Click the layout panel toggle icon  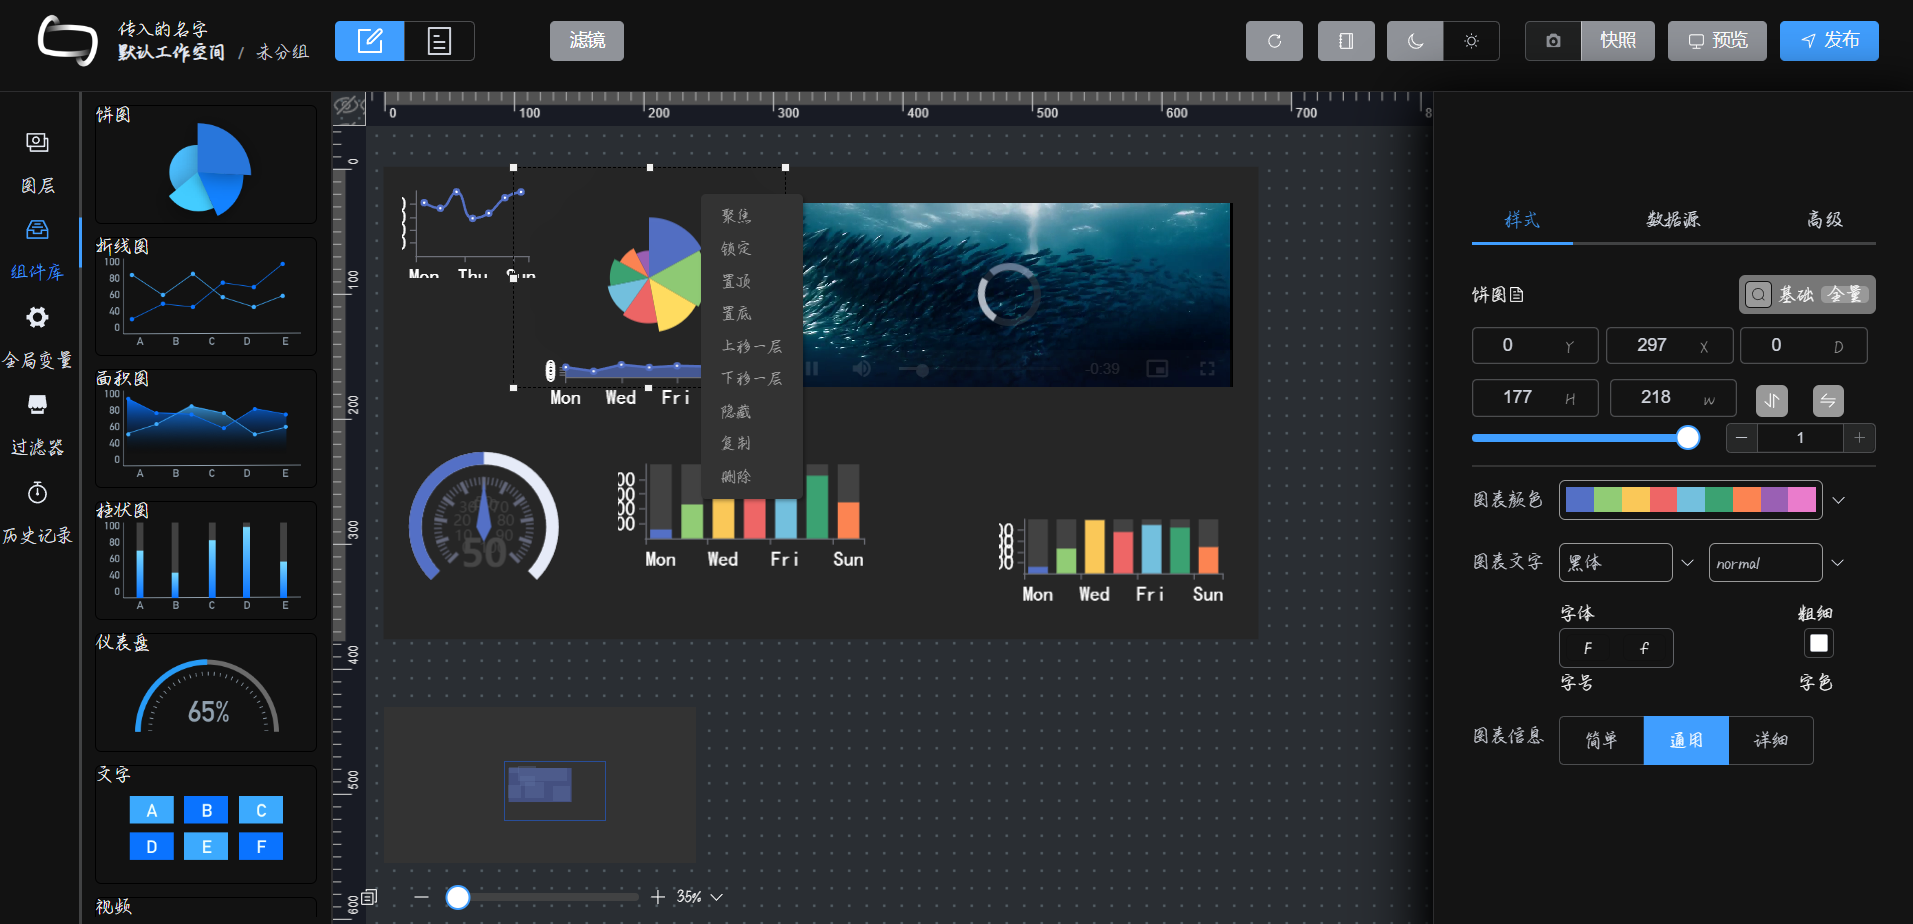pyautogui.click(x=1346, y=41)
